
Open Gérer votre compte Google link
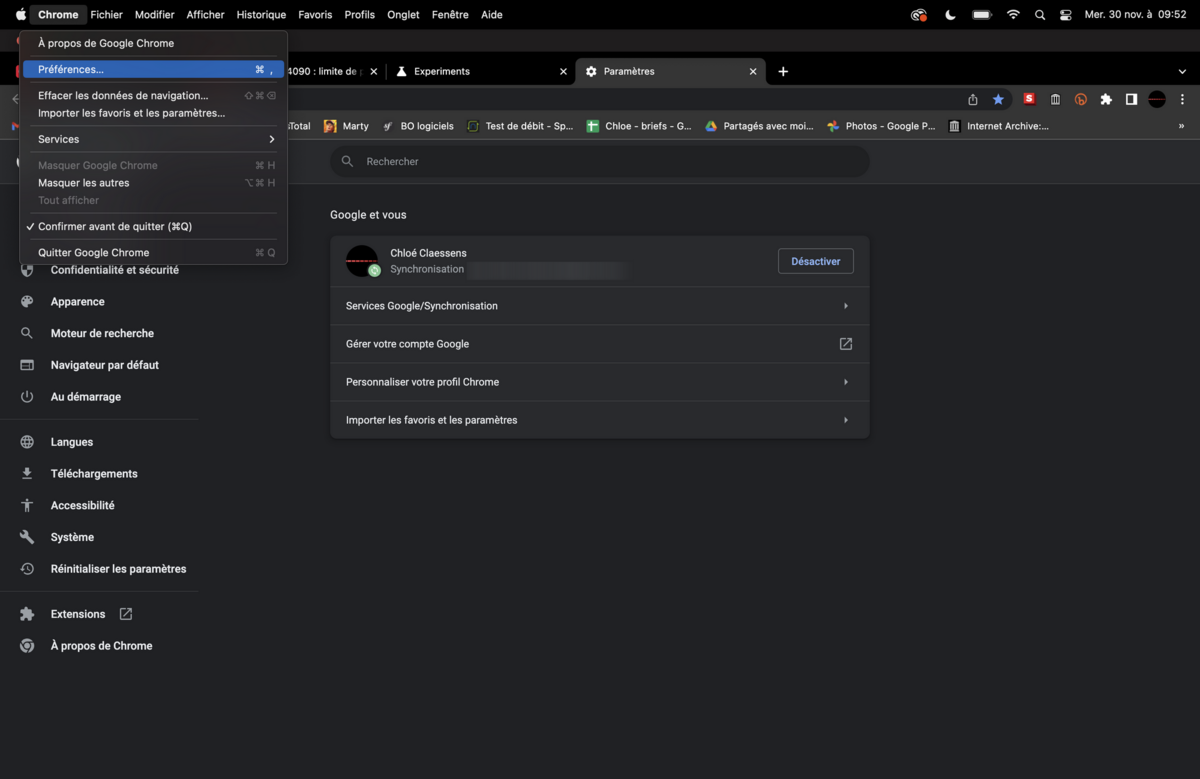click(600, 344)
